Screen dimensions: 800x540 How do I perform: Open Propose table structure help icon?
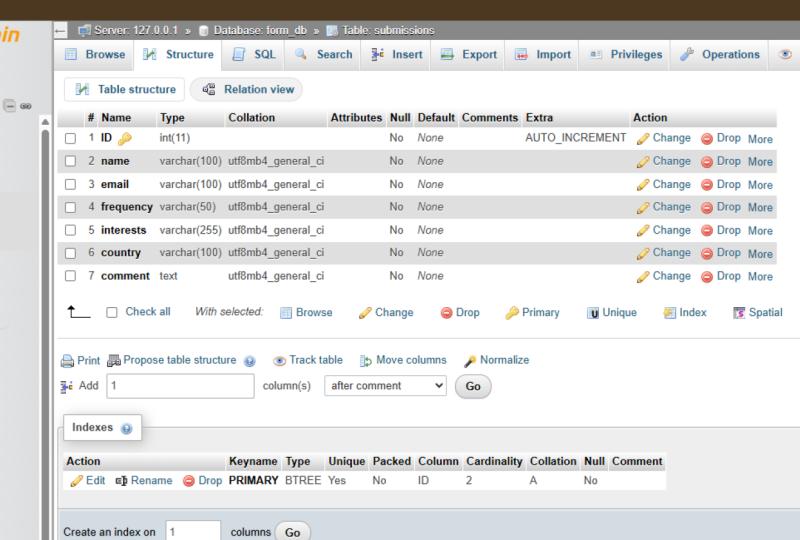coord(249,361)
